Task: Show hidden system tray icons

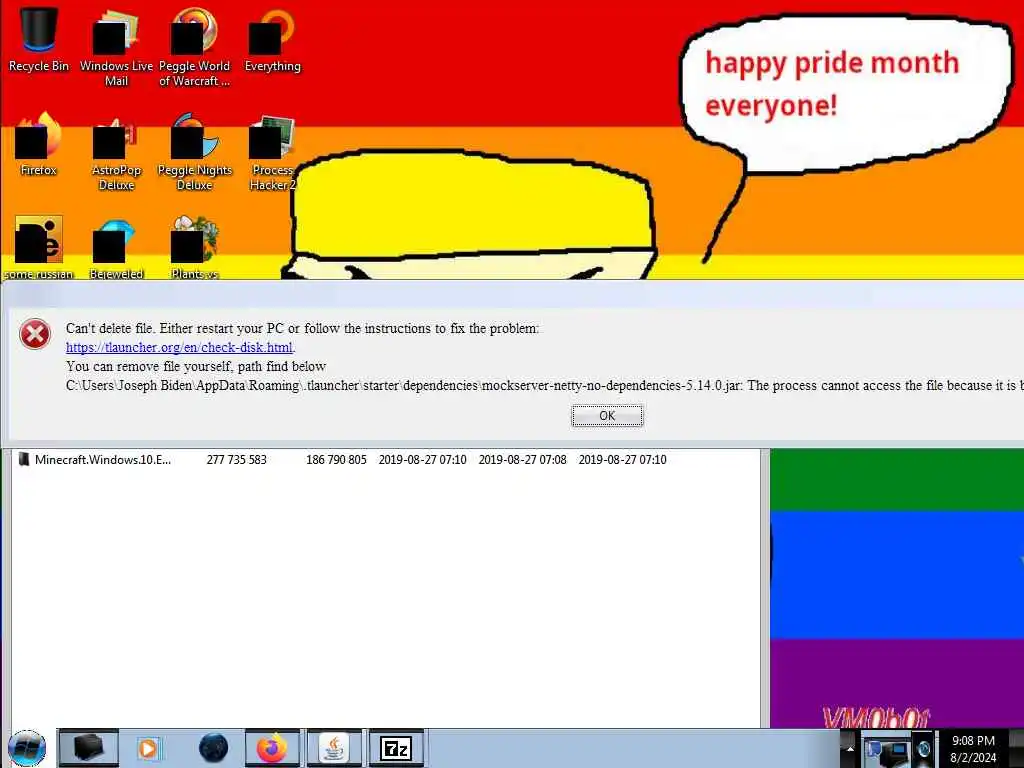Action: (x=850, y=748)
